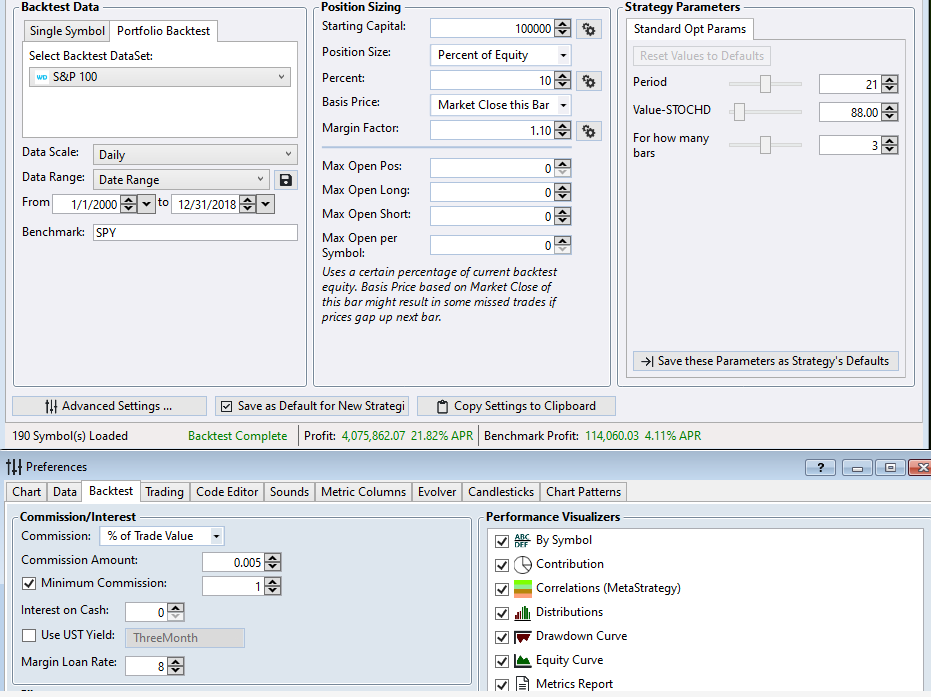Click the Distributions bar chart icon
The width and height of the screenshot is (931, 697).
pyautogui.click(x=522, y=612)
